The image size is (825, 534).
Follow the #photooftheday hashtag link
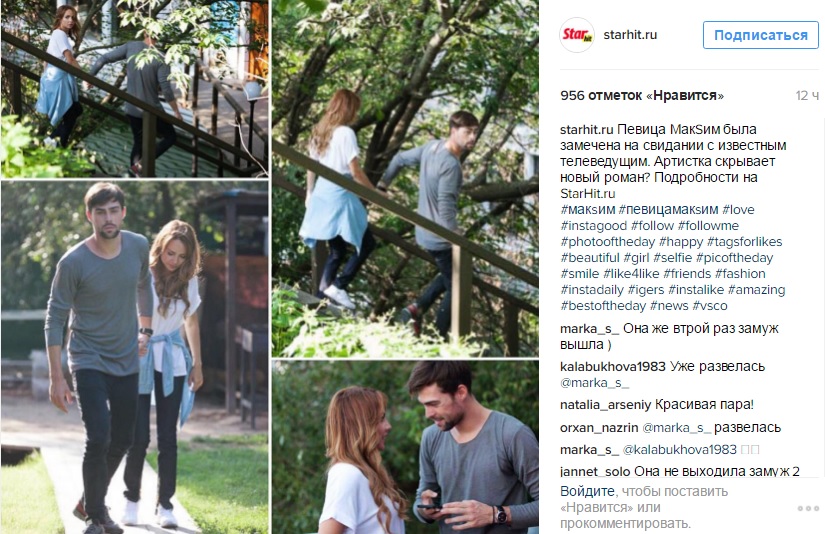[608, 241]
